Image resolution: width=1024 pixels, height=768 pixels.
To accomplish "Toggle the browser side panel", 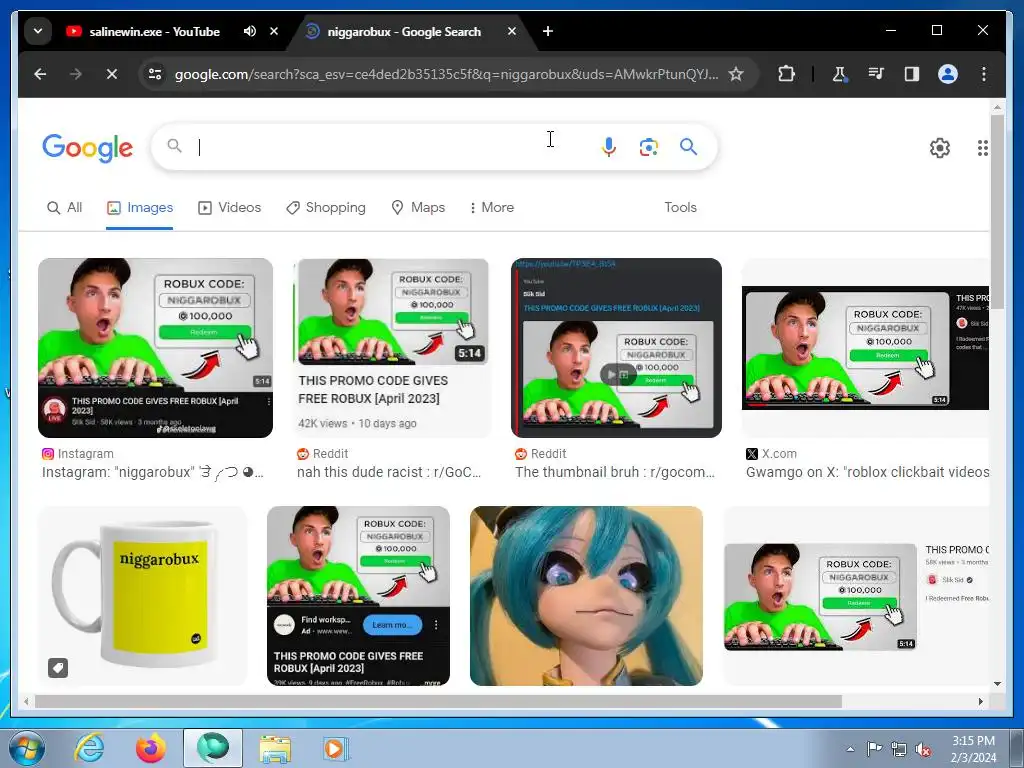I will (x=912, y=74).
